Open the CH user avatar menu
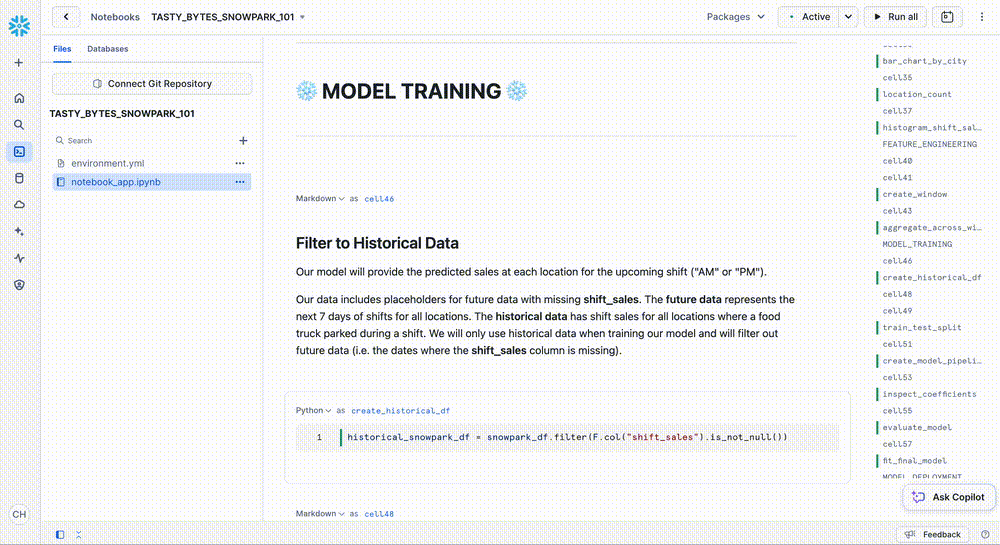 coord(19,514)
